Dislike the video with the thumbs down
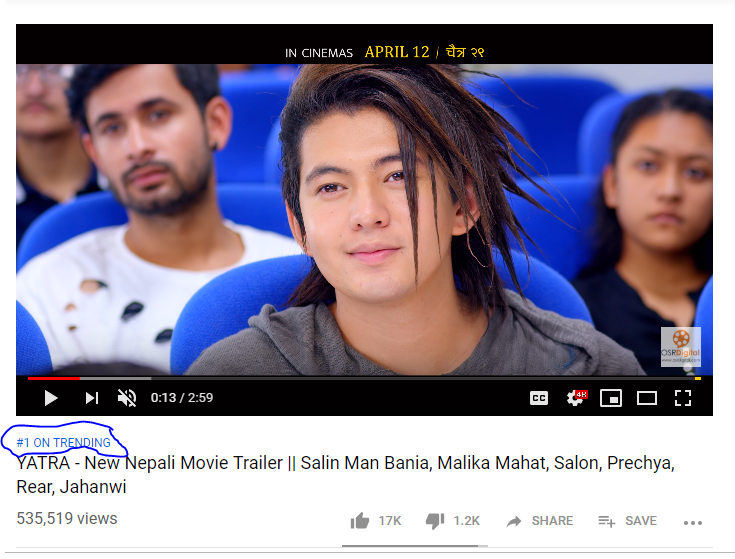 435,521
